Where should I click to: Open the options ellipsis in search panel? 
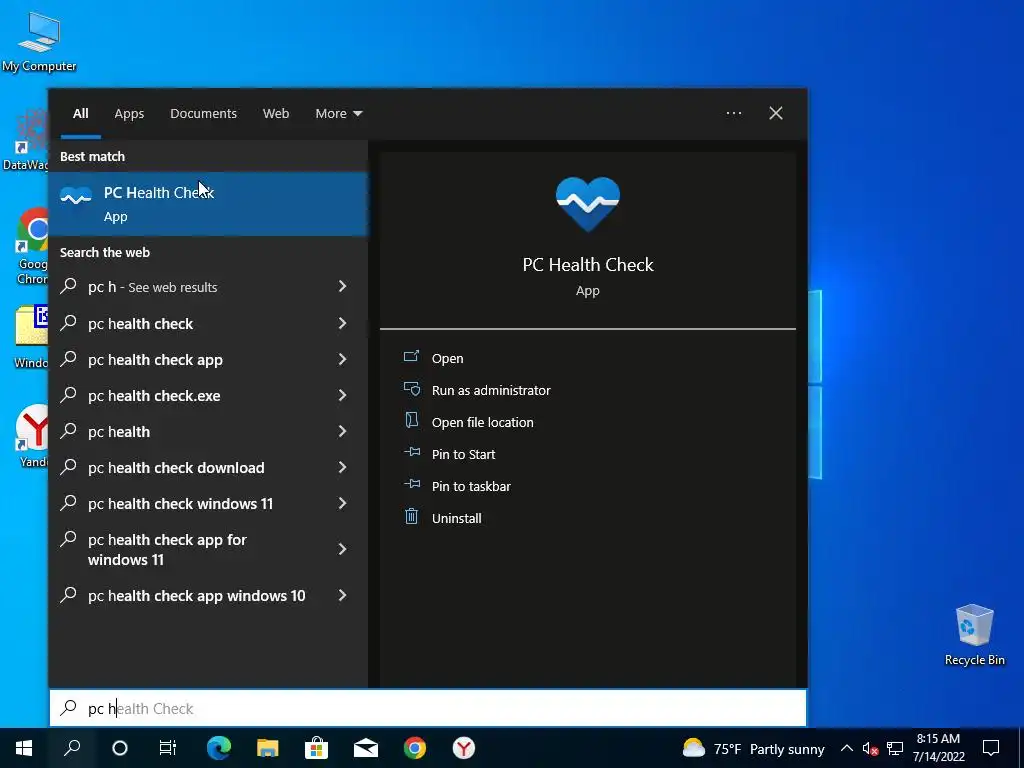pos(734,113)
